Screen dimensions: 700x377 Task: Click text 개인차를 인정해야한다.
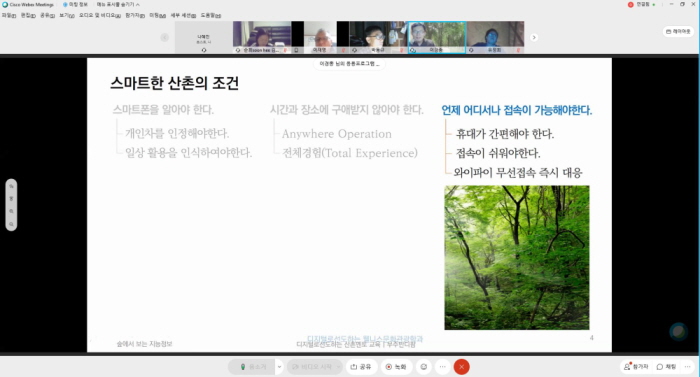pos(177,134)
